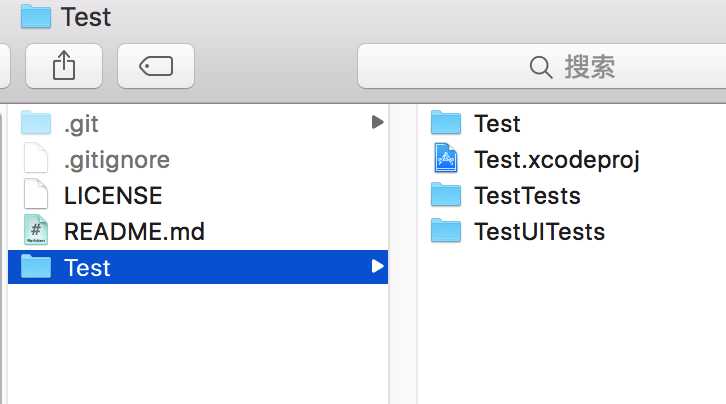Select the highlighted Test folder row
The width and height of the screenshot is (726, 404).
tap(198, 267)
